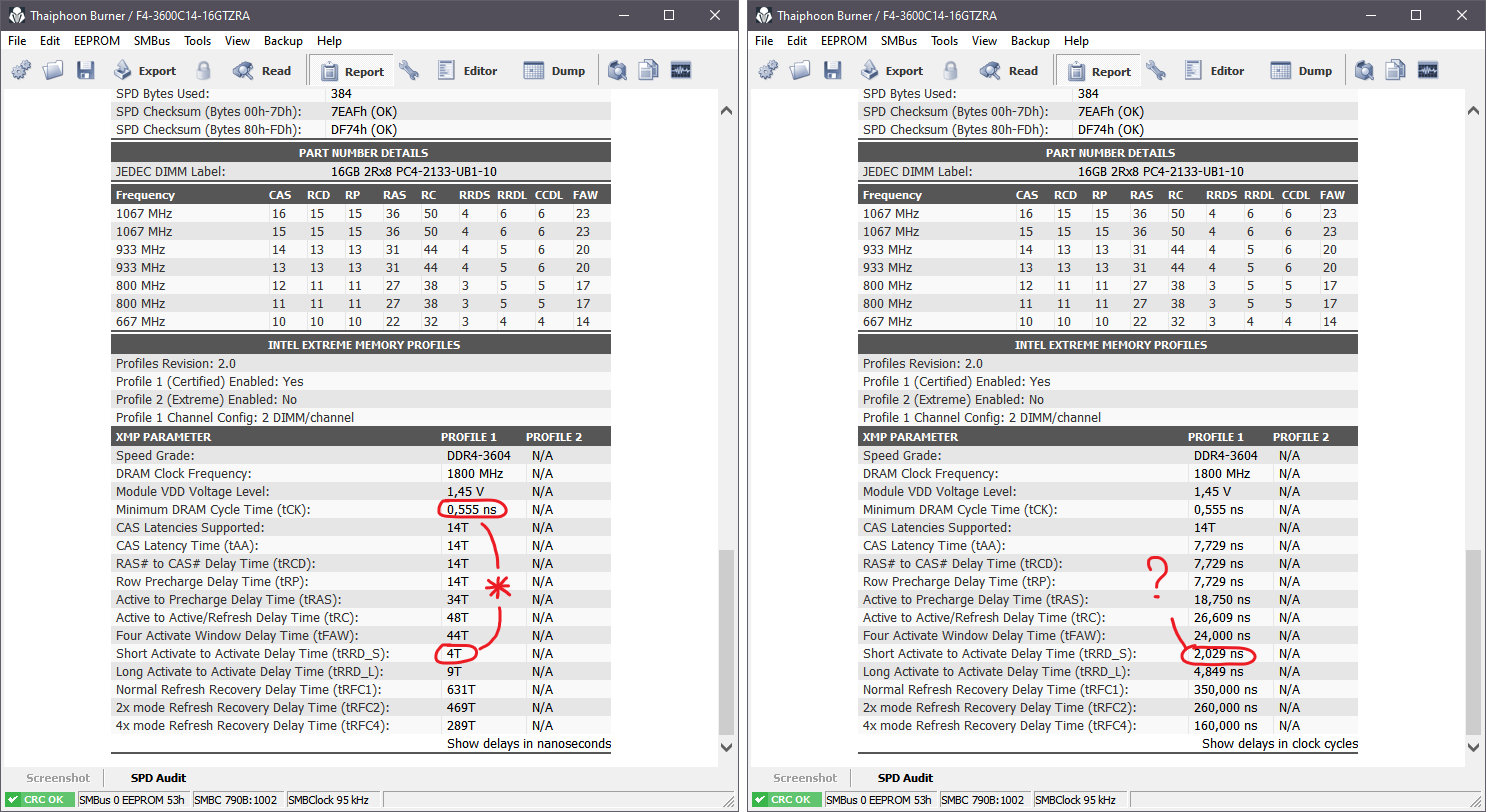Screen dimensions: 1486x812
Task: Switch to Screenshot tab in left window
Action: (58, 778)
